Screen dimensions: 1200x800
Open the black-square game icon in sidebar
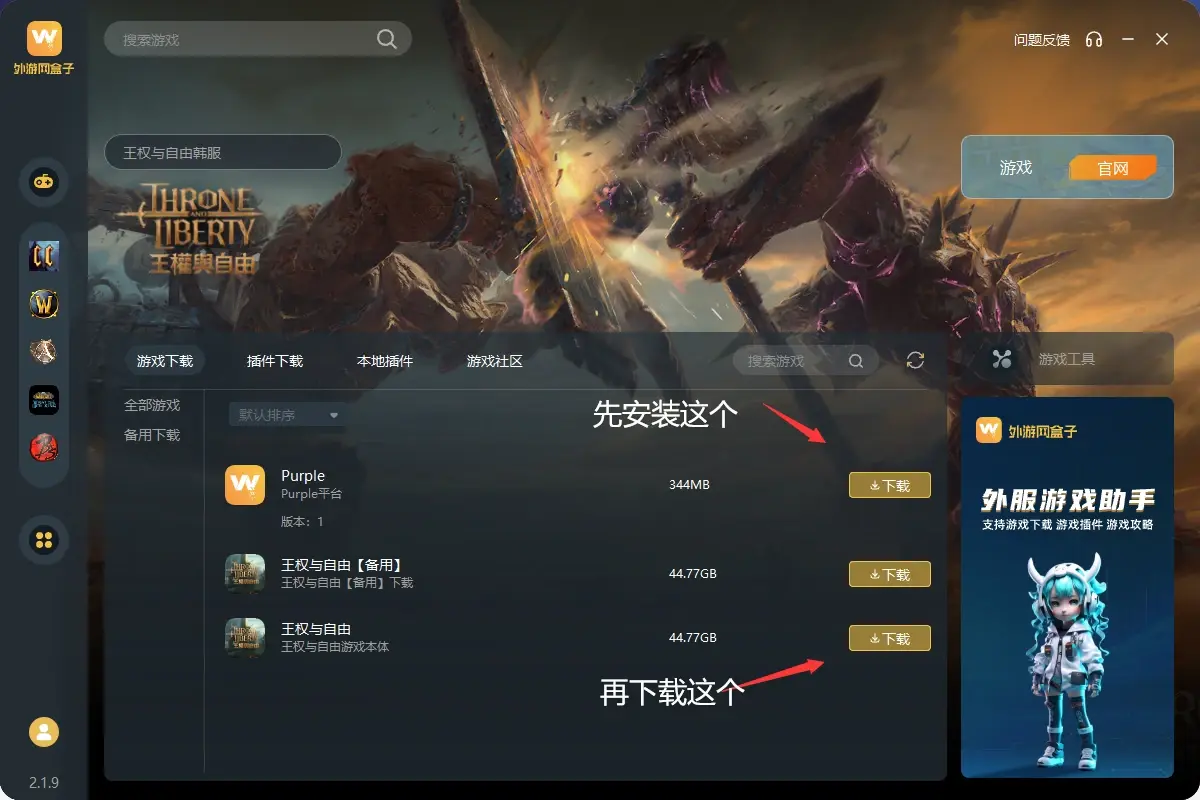(x=44, y=400)
